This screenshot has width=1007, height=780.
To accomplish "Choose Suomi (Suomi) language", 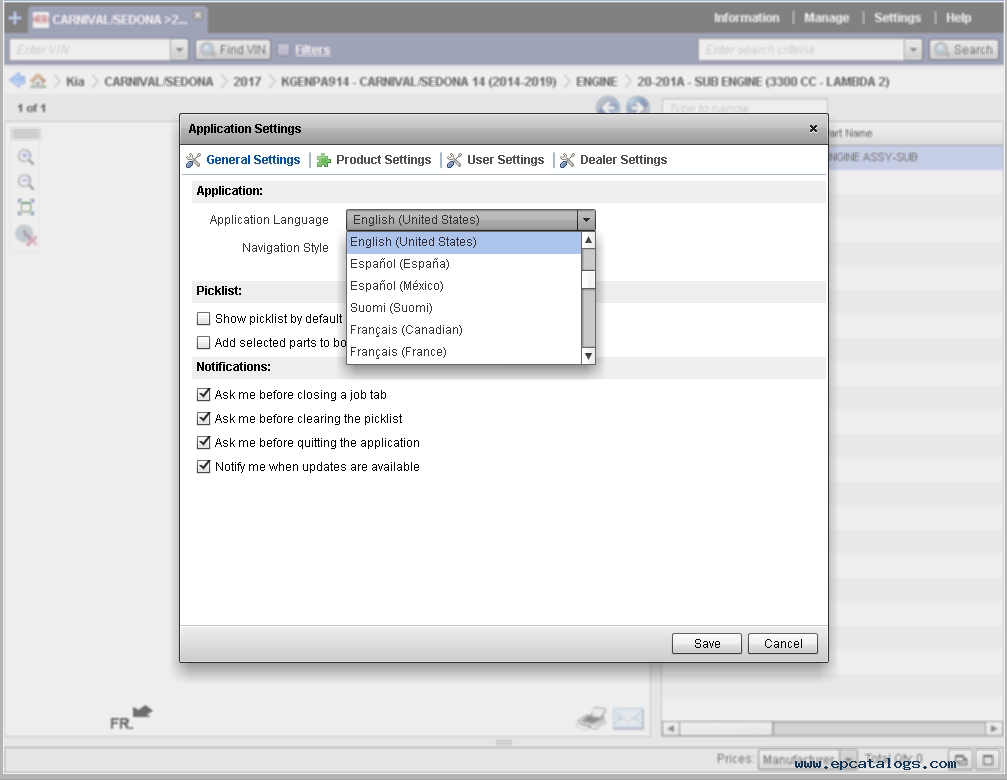I will [464, 308].
